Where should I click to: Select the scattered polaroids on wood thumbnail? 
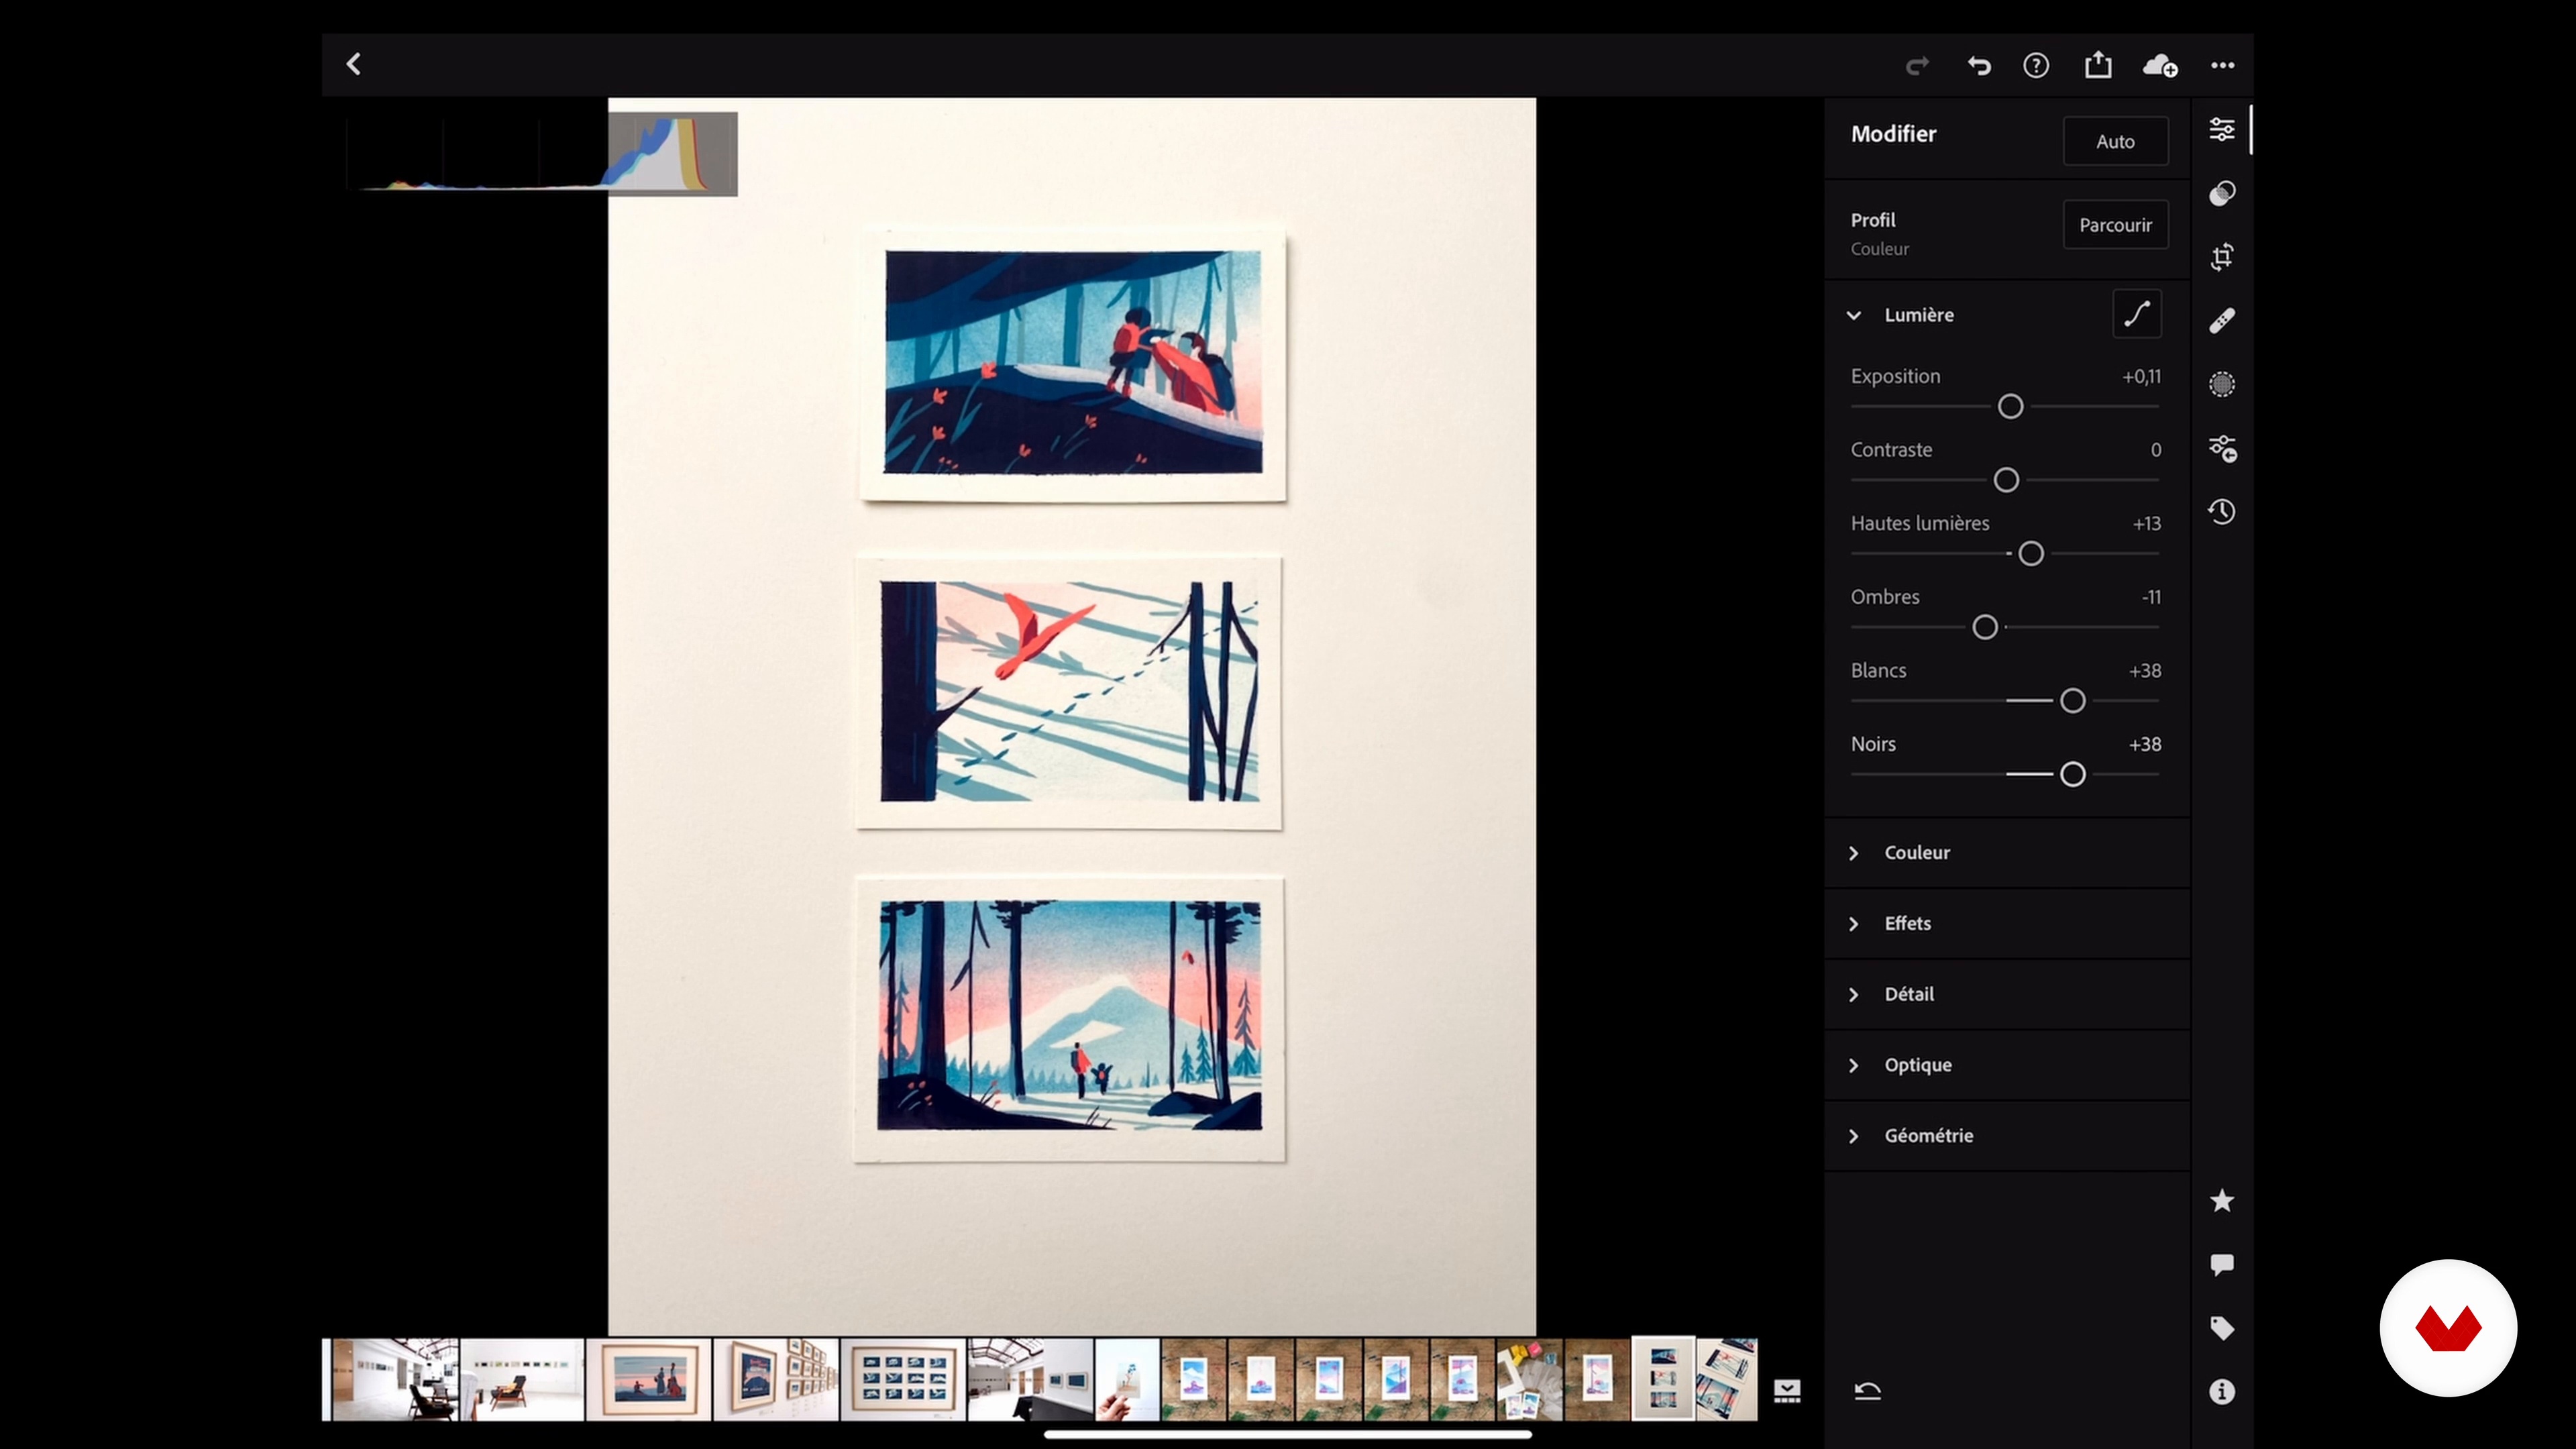(x=1529, y=1379)
